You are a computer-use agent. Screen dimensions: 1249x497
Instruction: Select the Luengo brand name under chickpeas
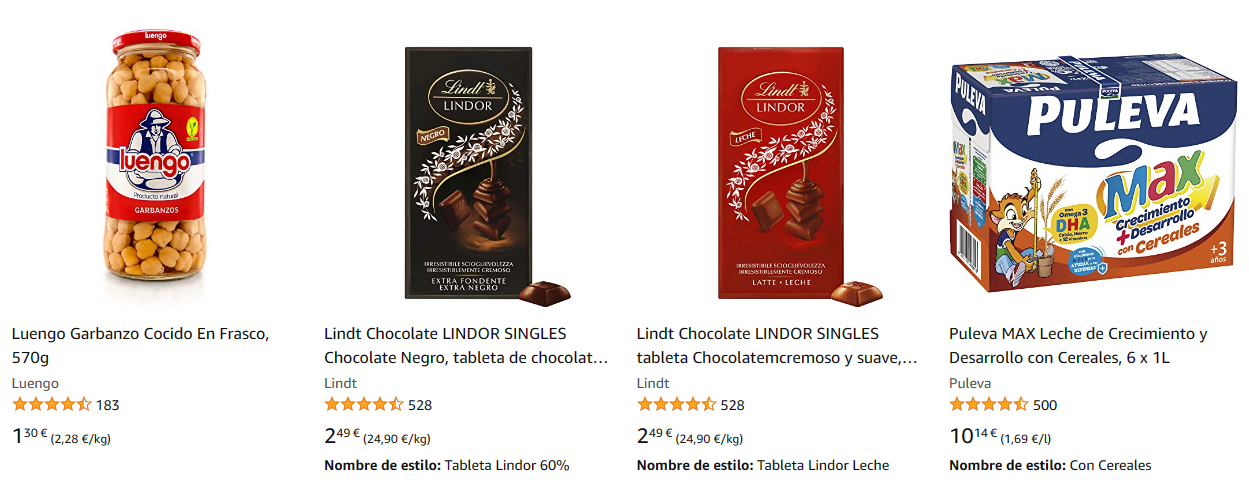35,383
